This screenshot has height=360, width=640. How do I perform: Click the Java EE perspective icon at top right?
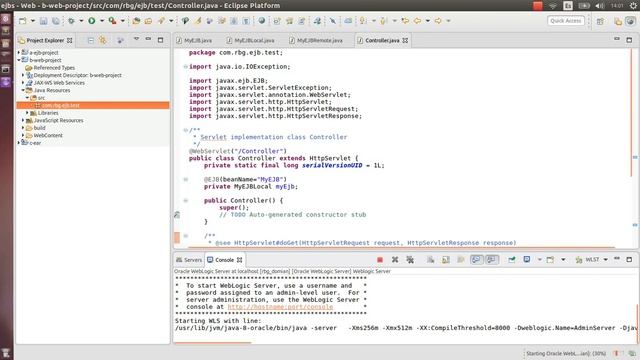coord(618,21)
